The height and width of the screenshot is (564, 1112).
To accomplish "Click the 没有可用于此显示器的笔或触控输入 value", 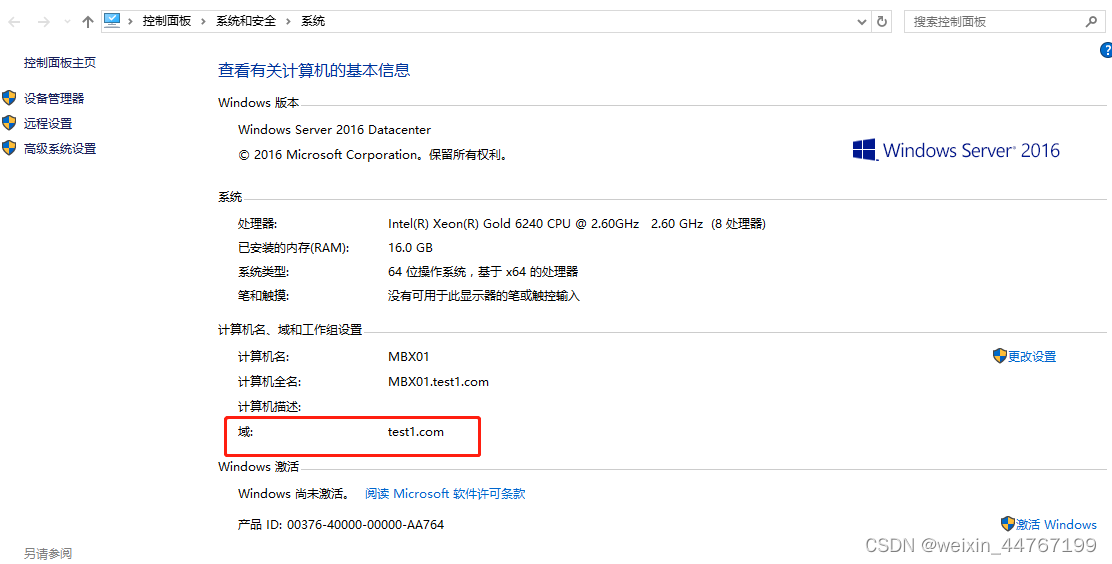I will tap(484, 296).
